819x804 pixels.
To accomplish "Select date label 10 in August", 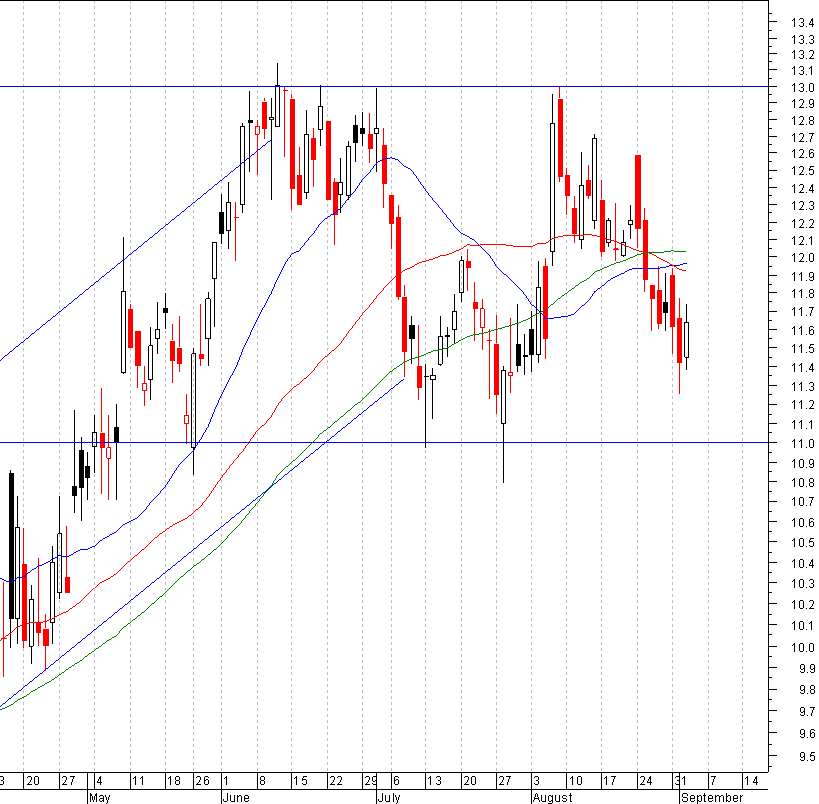I will (x=576, y=781).
